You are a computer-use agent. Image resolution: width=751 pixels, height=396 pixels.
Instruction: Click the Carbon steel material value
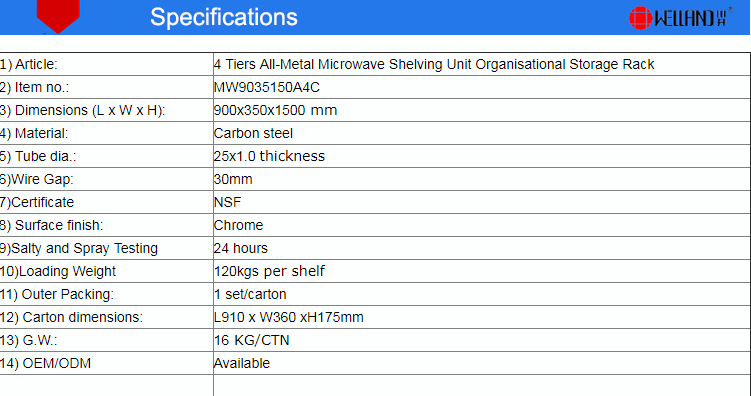[x=253, y=133]
